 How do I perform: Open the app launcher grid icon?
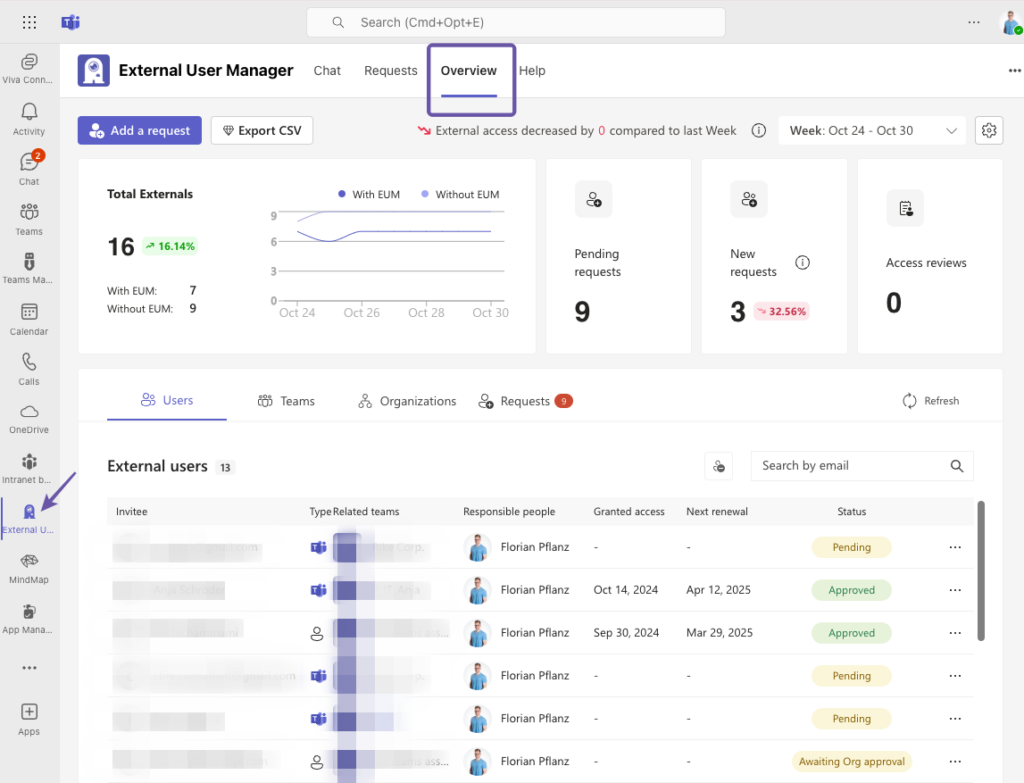(x=29, y=22)
